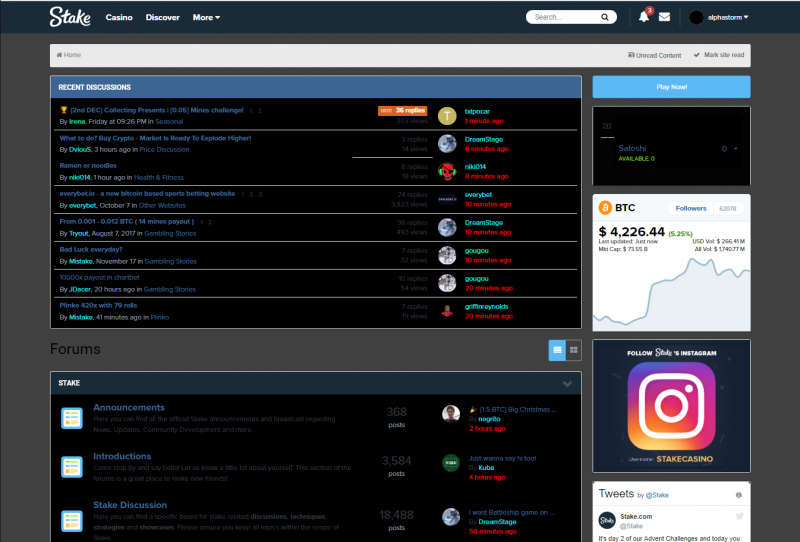Click the alphastorm profile avatar
The height and width of the screenshot is (542, 800).
pyautogui.click(x=696, y=17)
